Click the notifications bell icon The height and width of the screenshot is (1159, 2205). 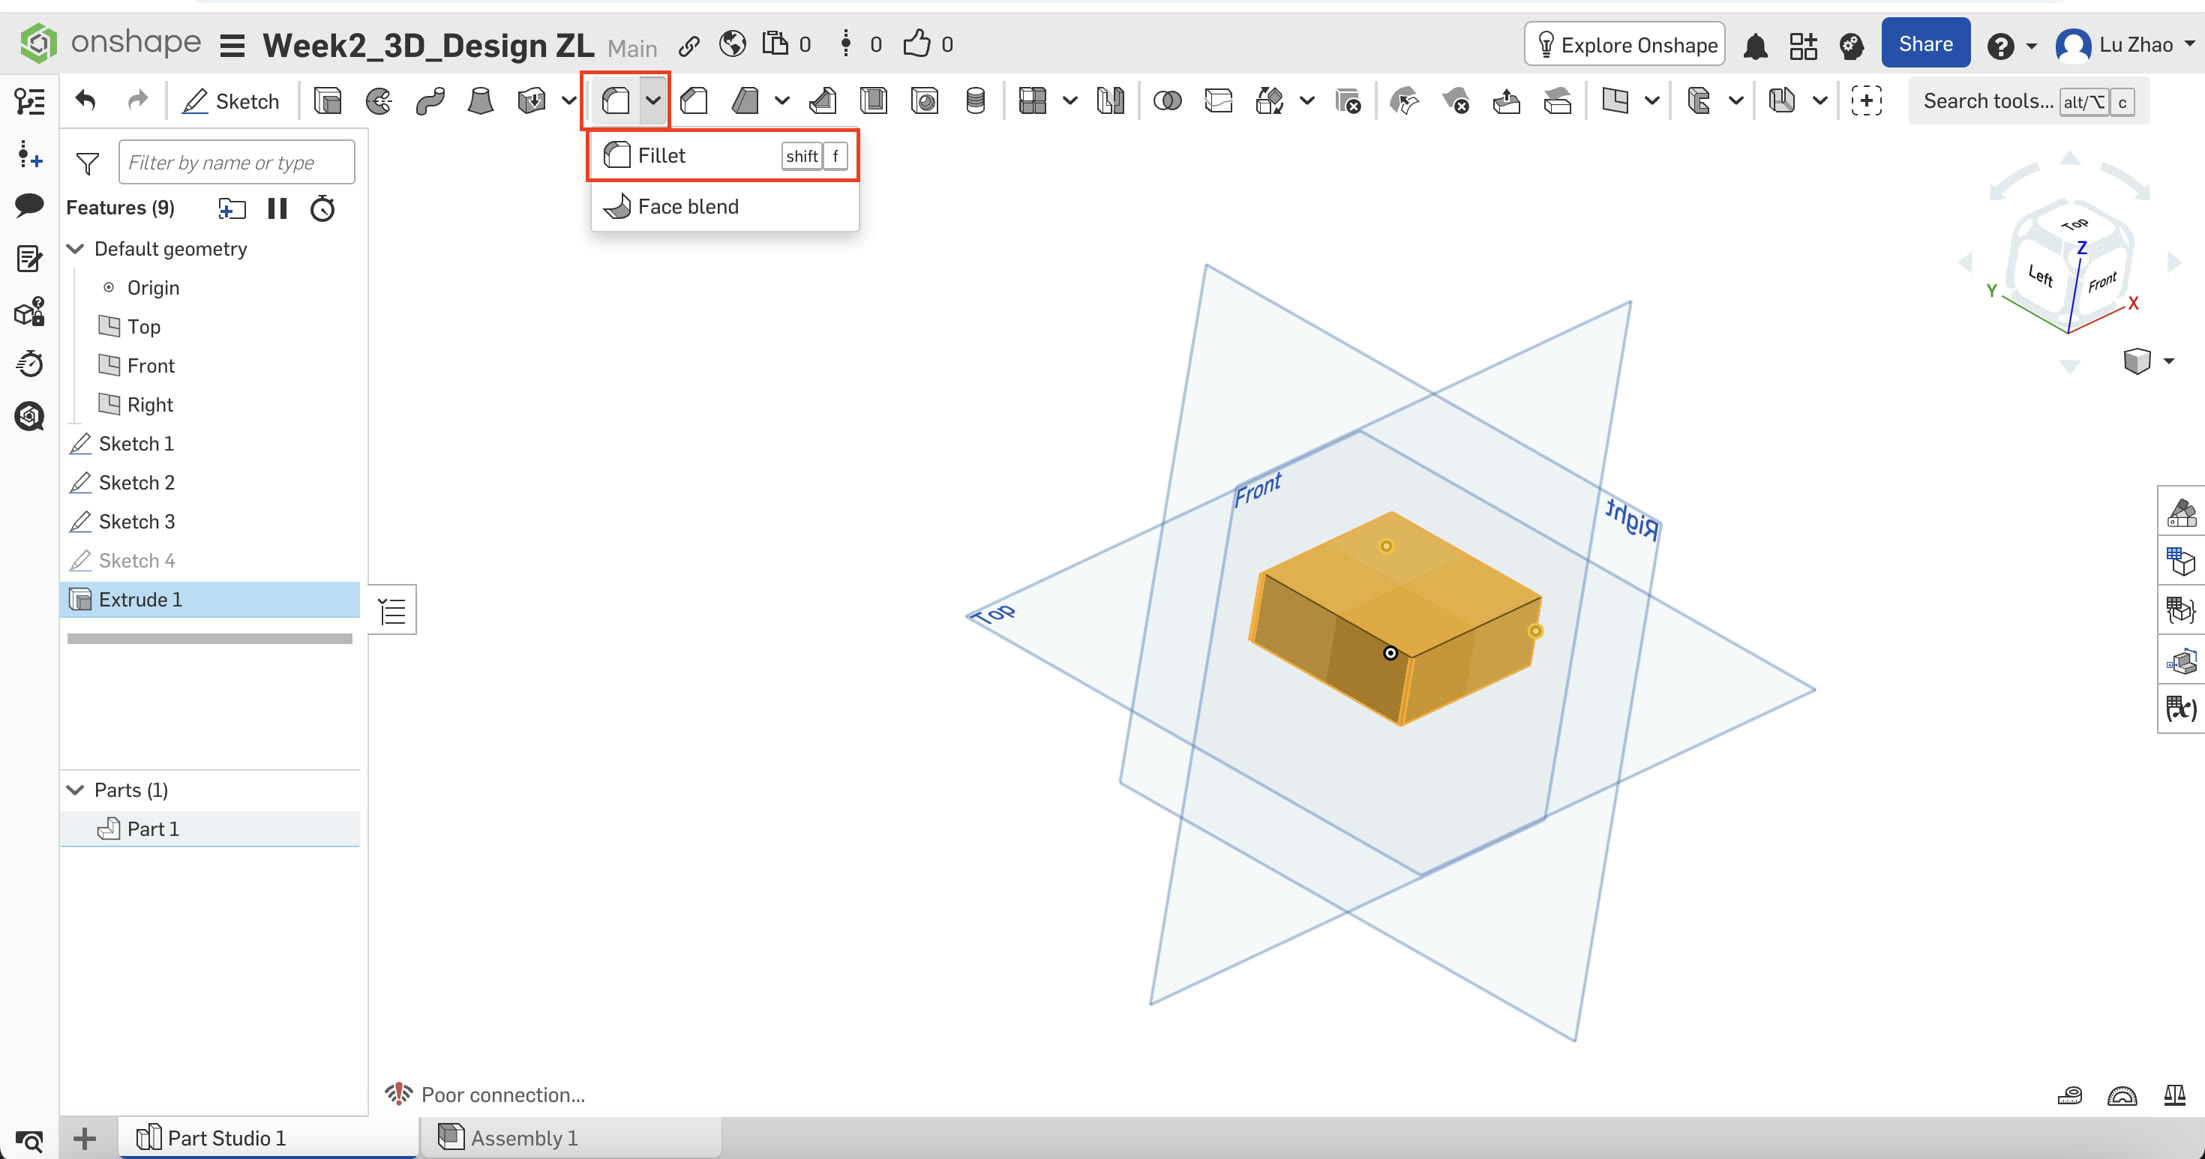pyautogui.click(x=1755, y=43)
